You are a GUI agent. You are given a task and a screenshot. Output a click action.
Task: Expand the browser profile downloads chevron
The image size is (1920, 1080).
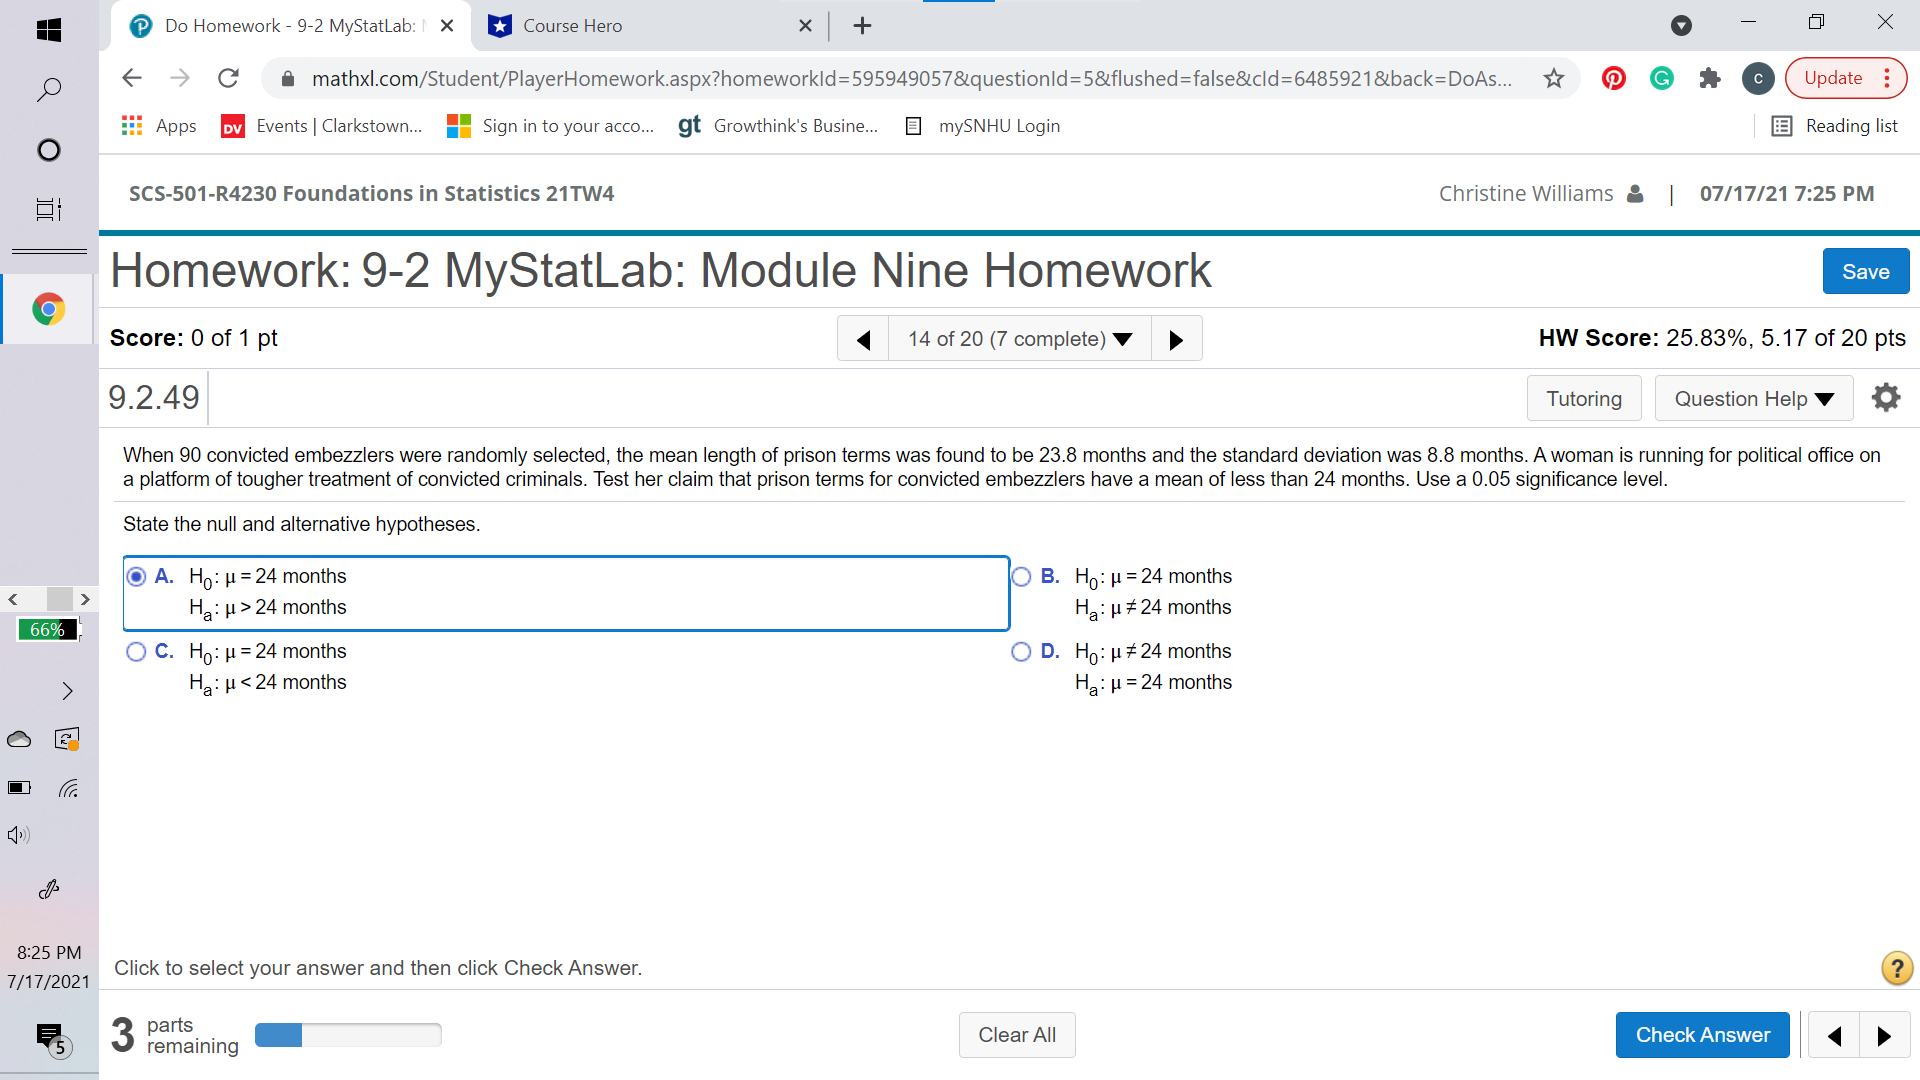click(1681, 26)
